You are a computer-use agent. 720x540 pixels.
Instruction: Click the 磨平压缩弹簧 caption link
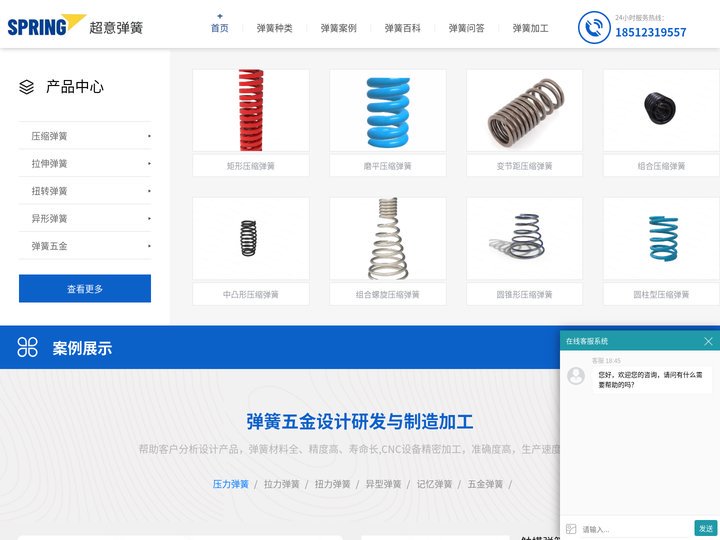pyautogui.click(x=388, y=166)
